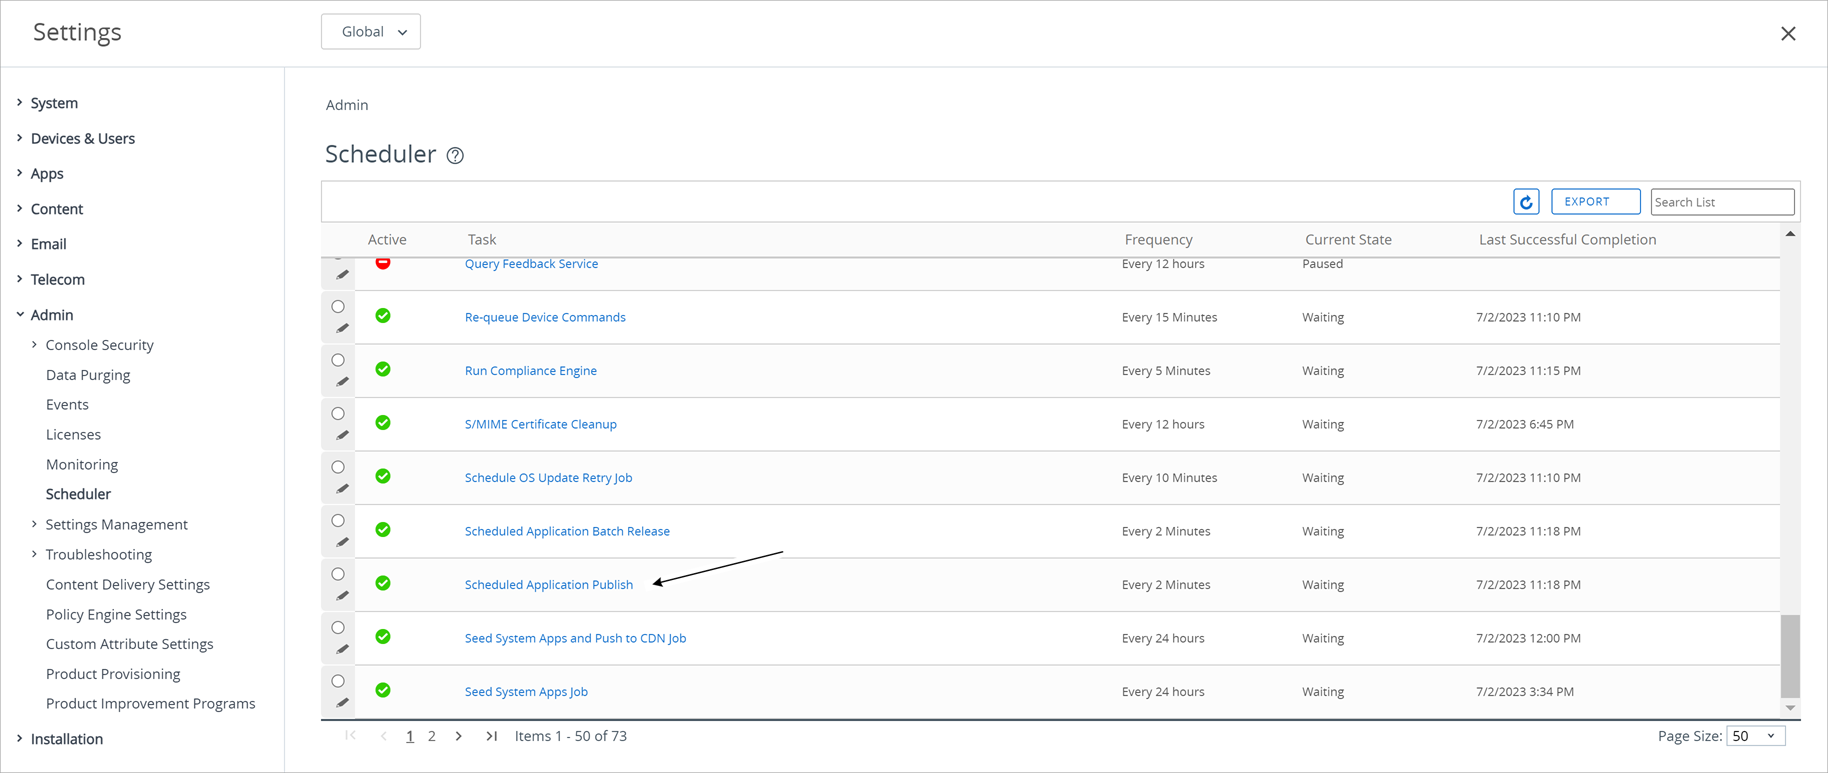Go to page 2 of results
1828x773 pixels.
432,736
